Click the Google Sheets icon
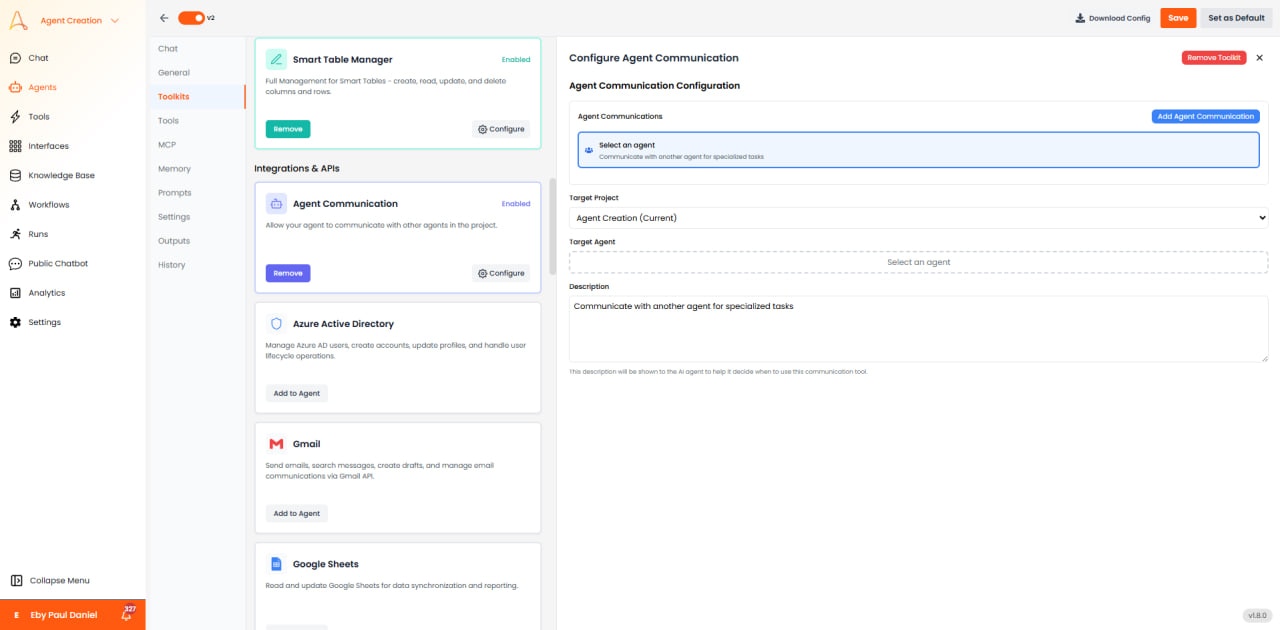 275,563
